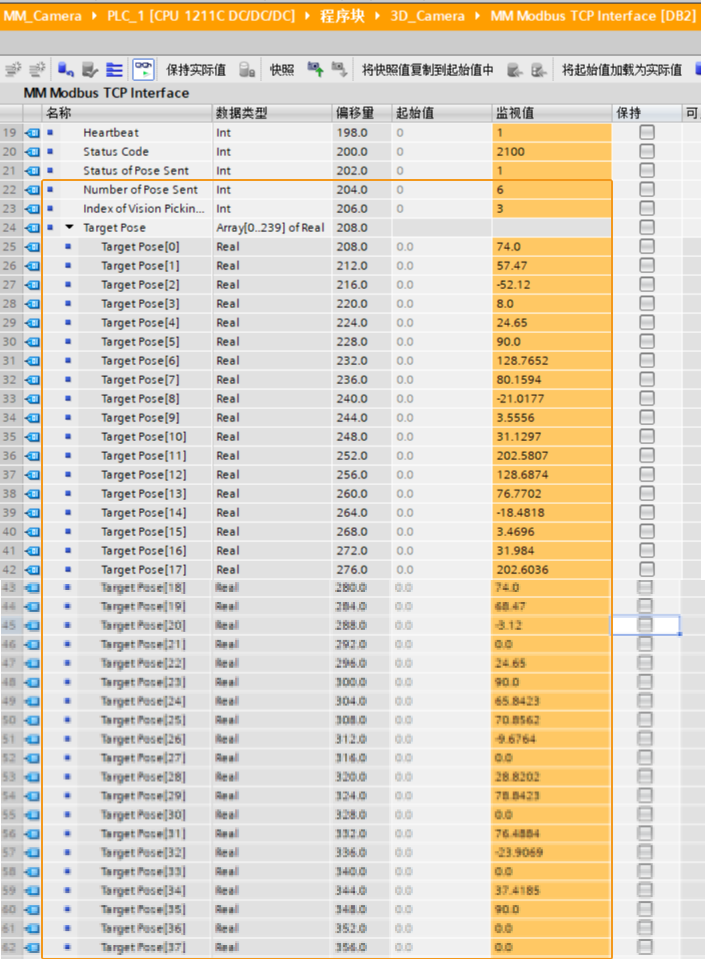Select 程序块 in the breadcrumb
The image size is (705, 959).
coord(342,16)
